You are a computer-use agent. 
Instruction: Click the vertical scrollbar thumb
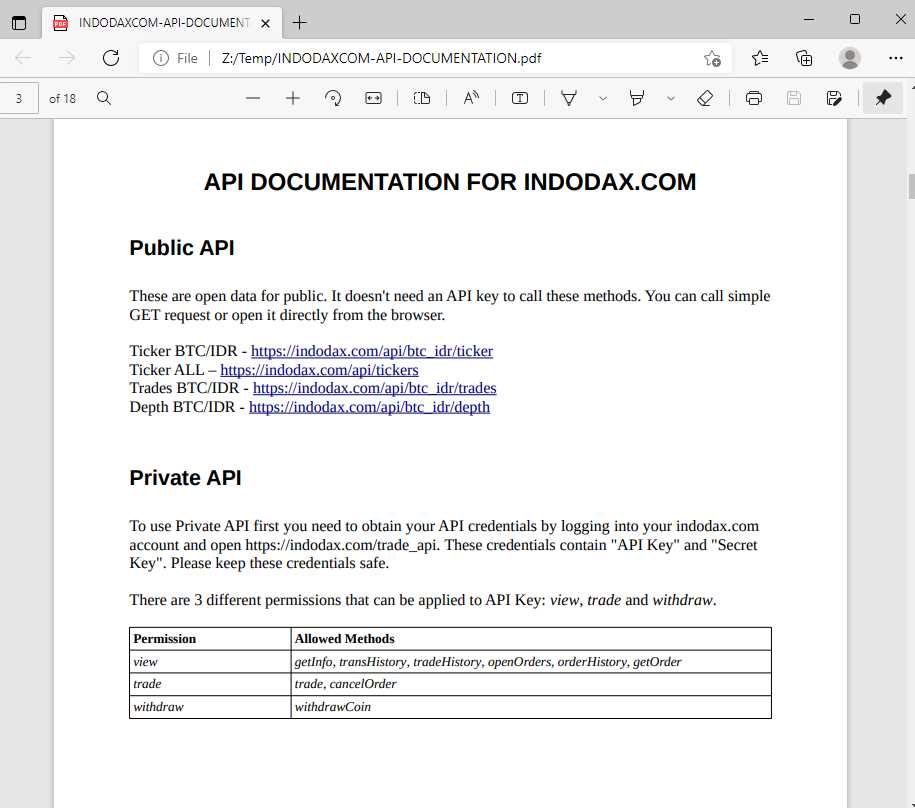pos(911,186)
